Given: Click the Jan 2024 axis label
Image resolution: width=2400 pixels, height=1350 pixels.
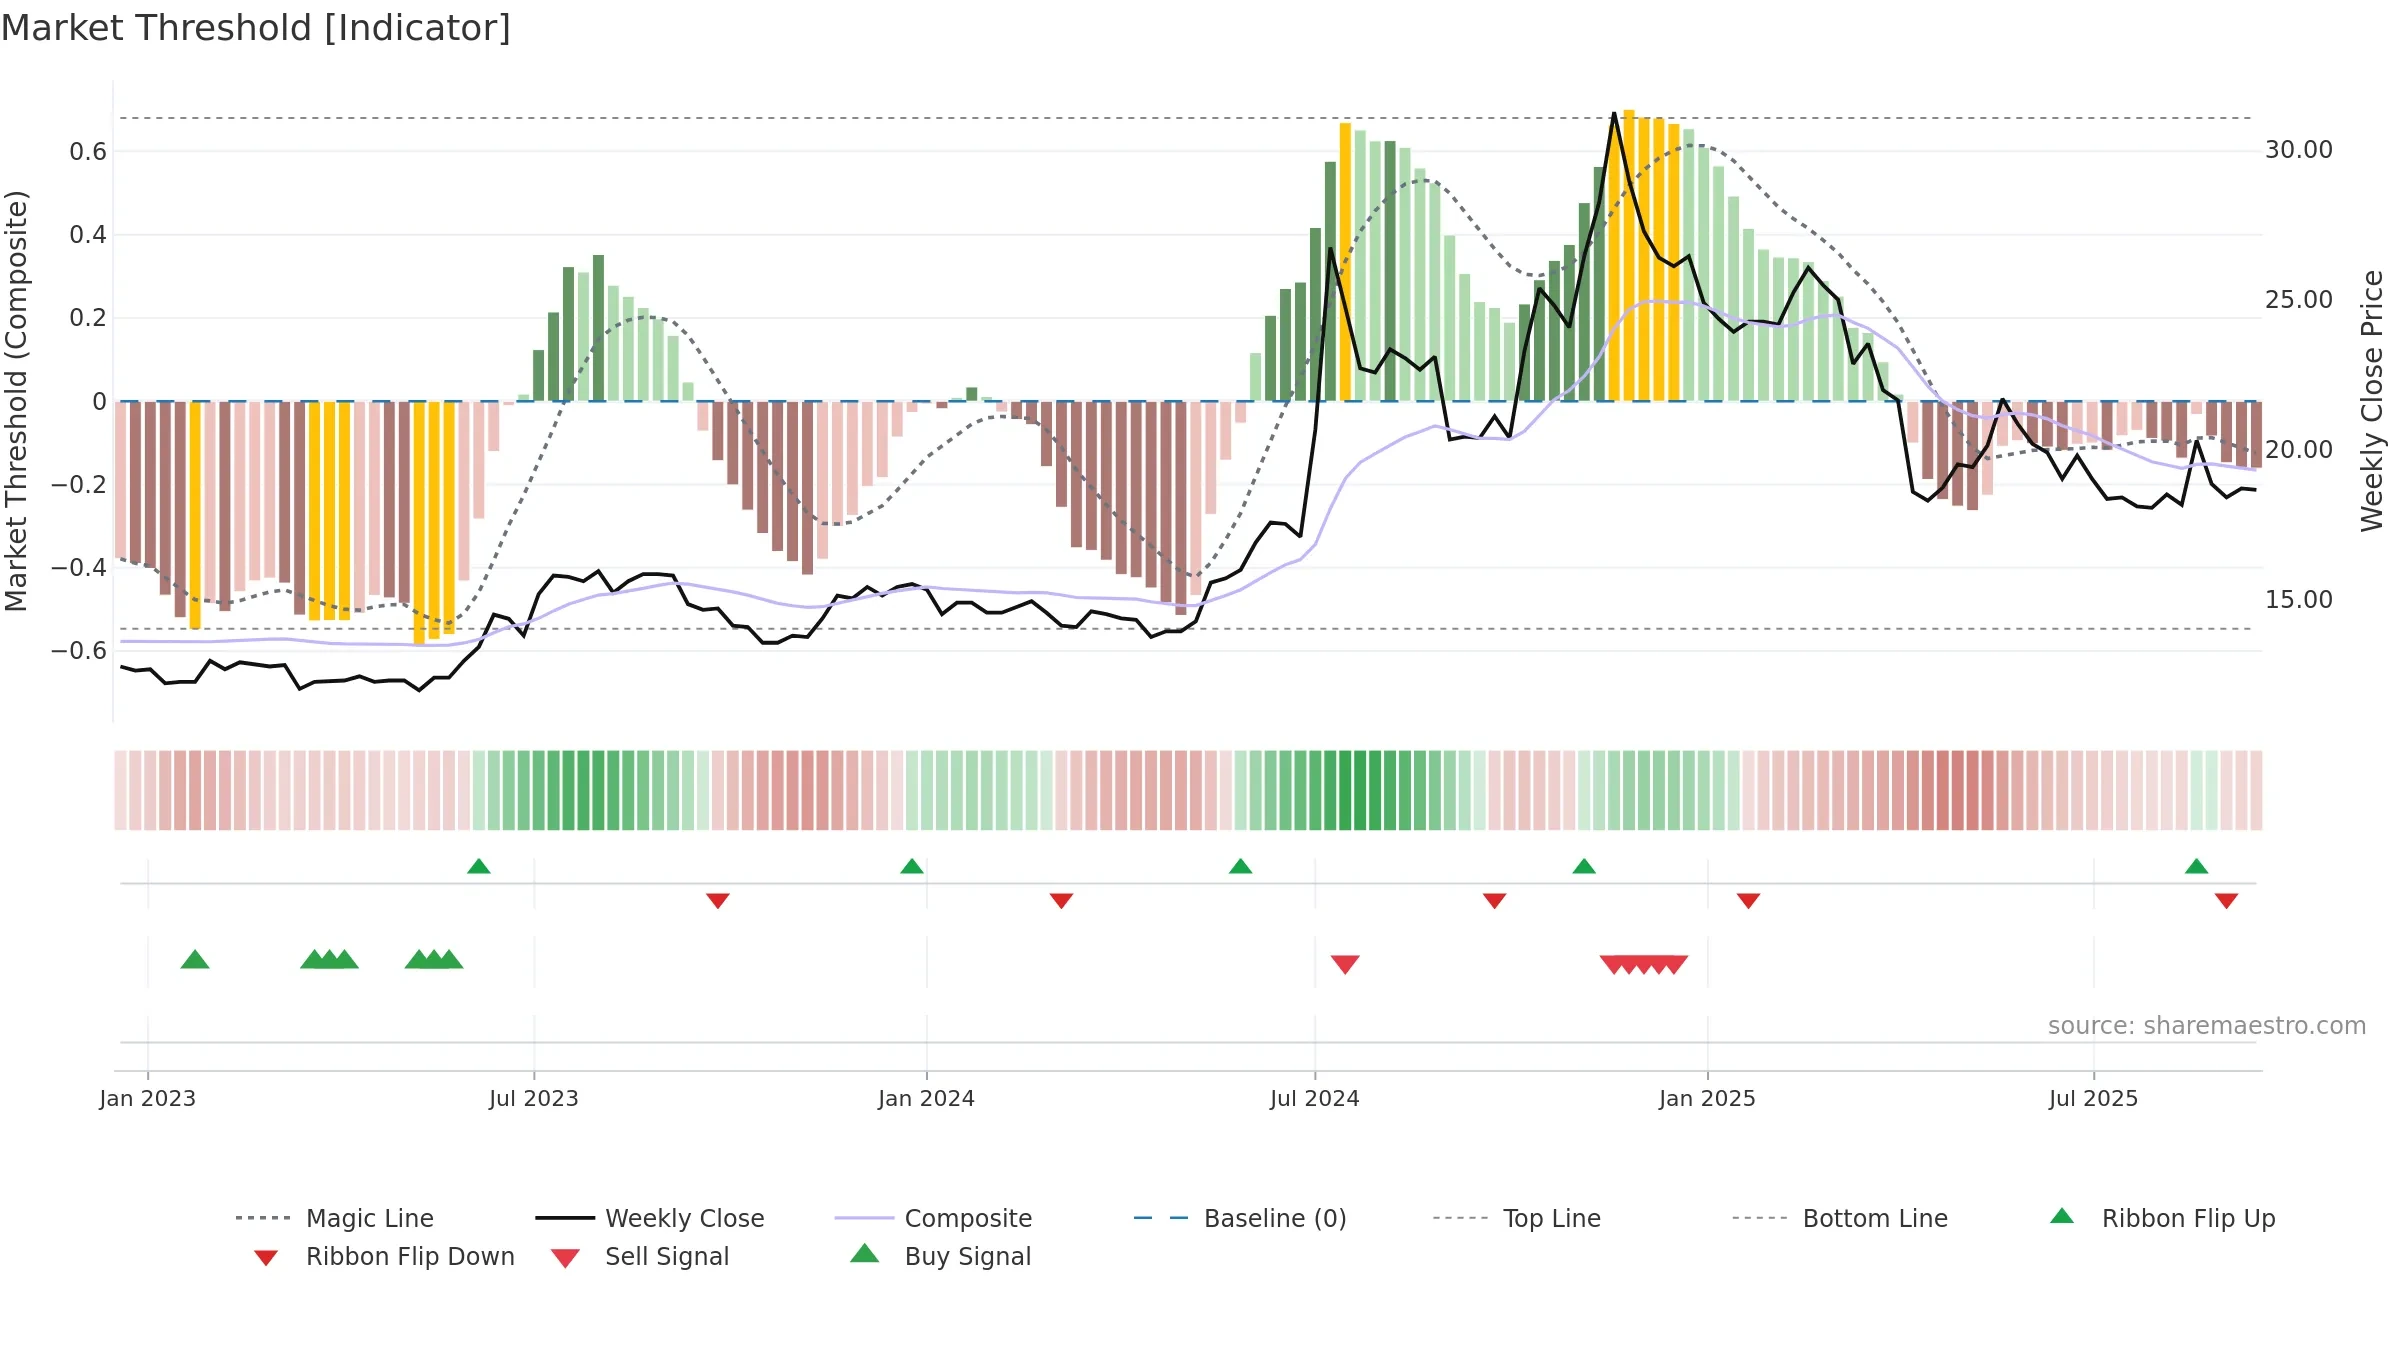Looking at the screenshot, I should click(x=927, y=1098).
